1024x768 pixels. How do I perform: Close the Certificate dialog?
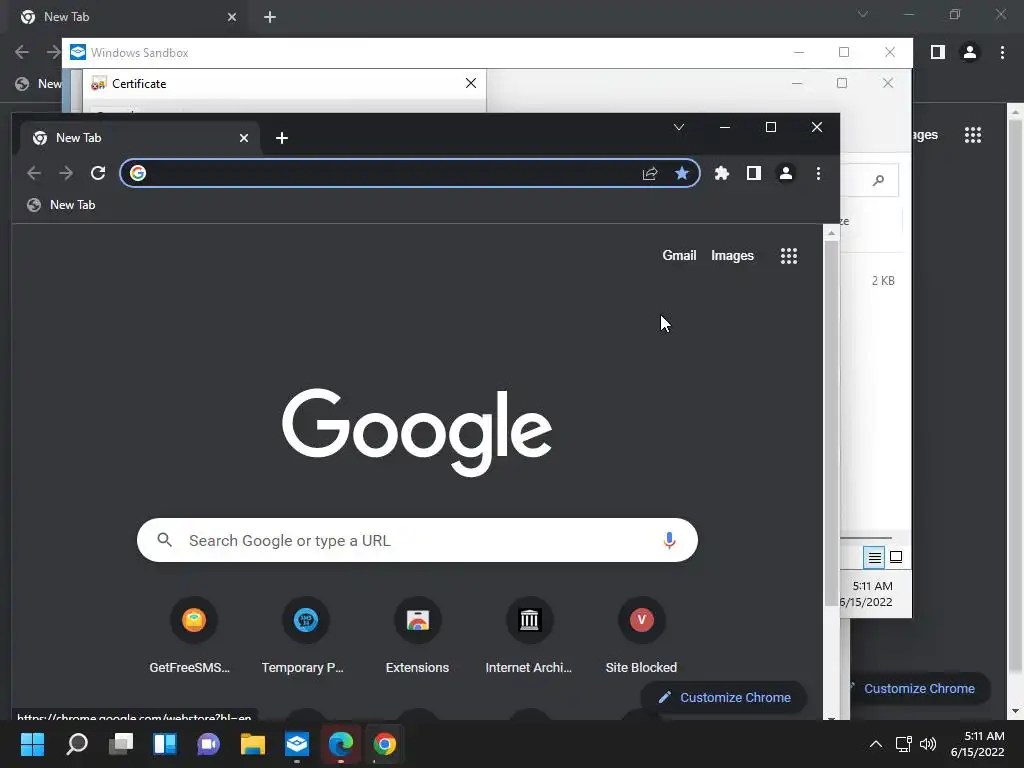[471, 83]
